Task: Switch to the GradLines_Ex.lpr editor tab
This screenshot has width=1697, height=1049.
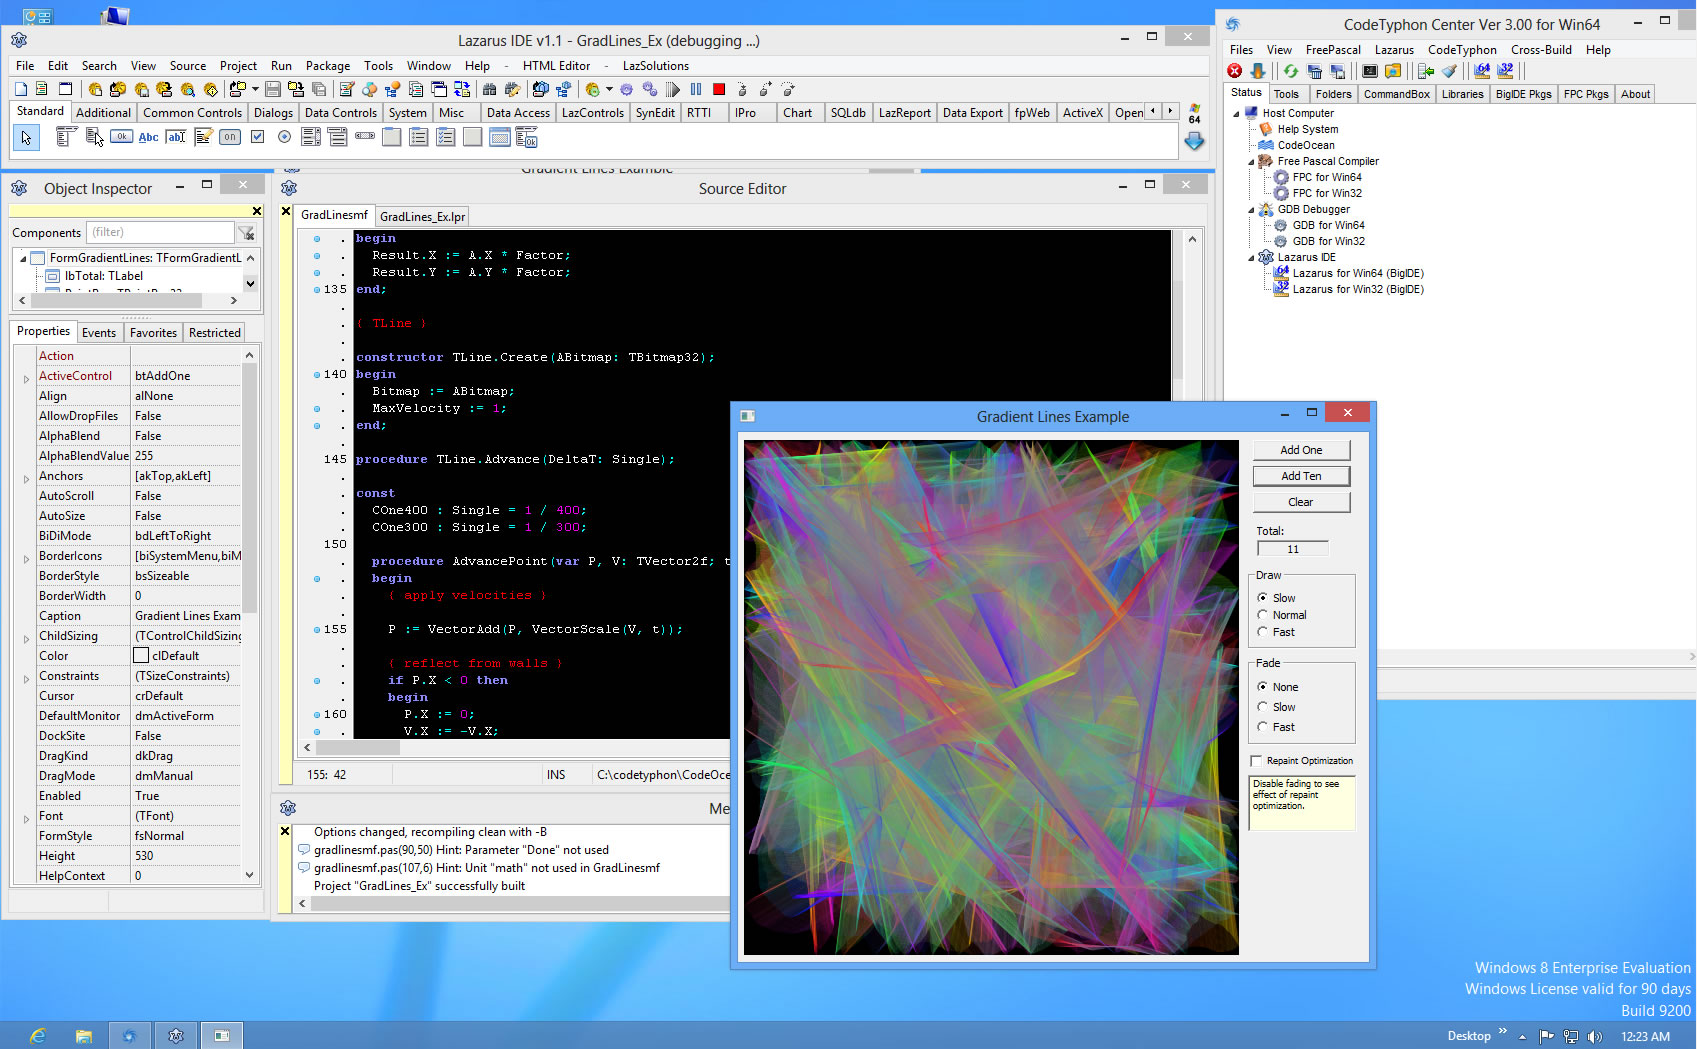Action: click(423, 217)
